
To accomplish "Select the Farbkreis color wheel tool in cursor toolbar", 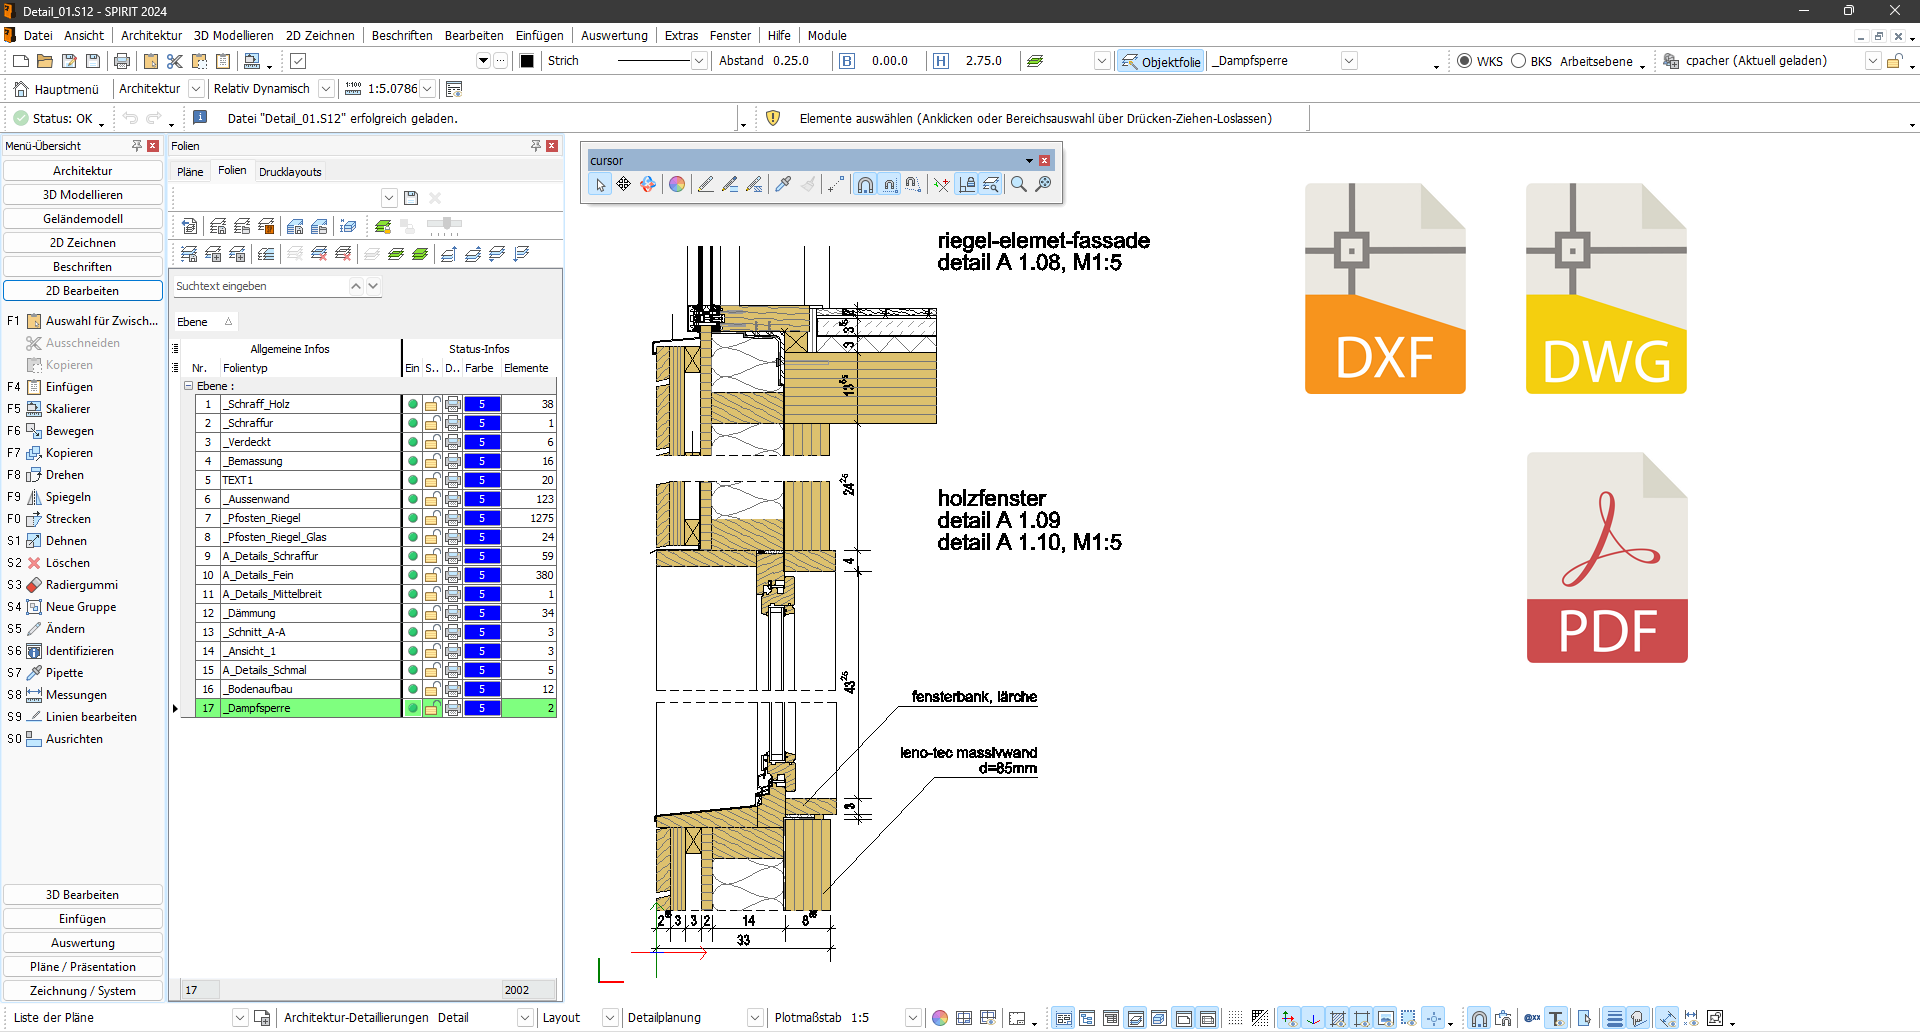I will [x=677, y=184].
